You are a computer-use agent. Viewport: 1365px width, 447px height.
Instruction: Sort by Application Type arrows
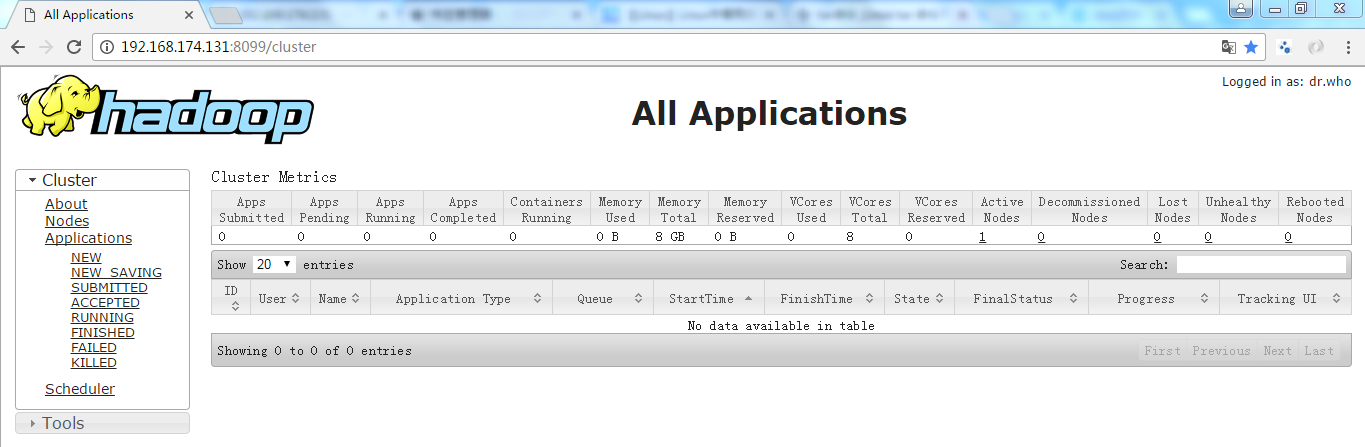(537, 299)
